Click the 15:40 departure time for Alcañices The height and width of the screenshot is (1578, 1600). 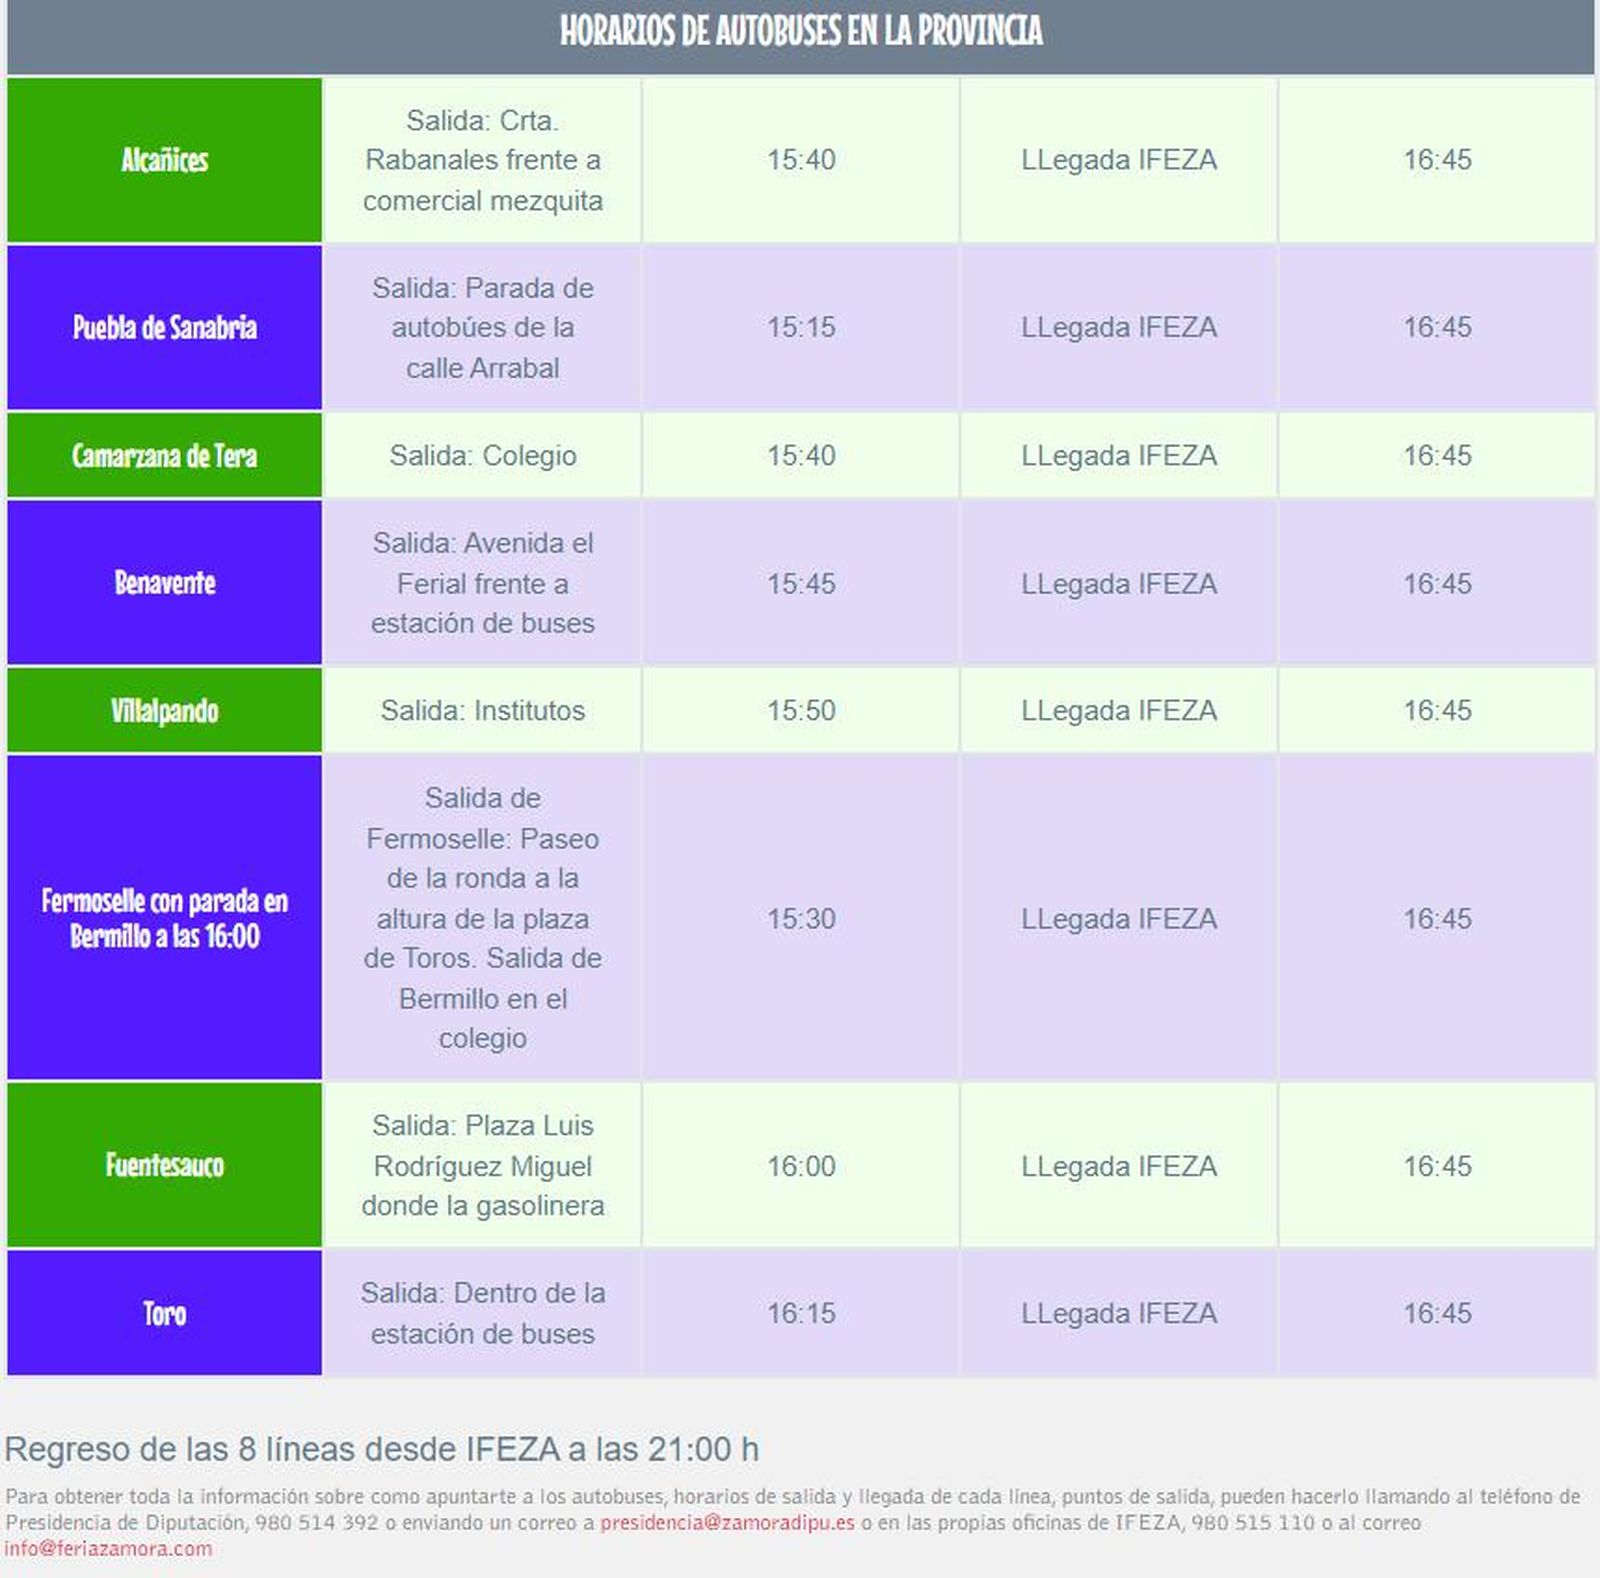pos(800,160)
